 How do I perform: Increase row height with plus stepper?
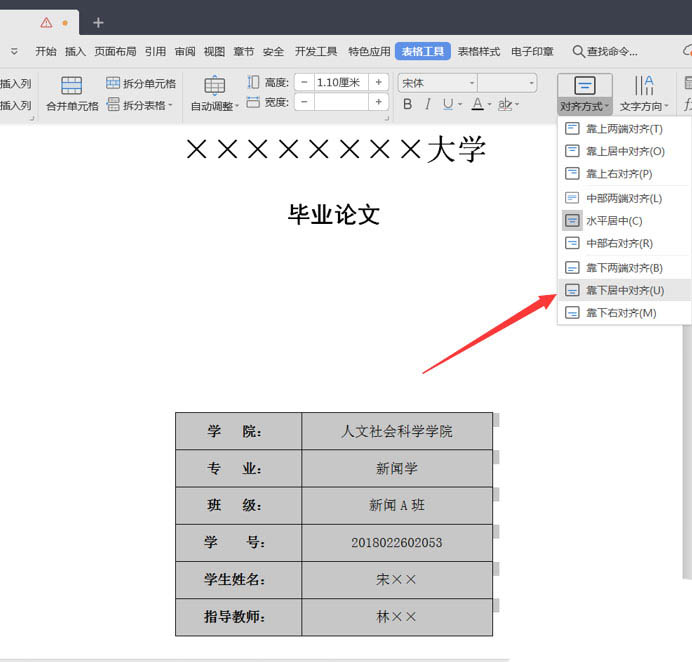point(379,82)
